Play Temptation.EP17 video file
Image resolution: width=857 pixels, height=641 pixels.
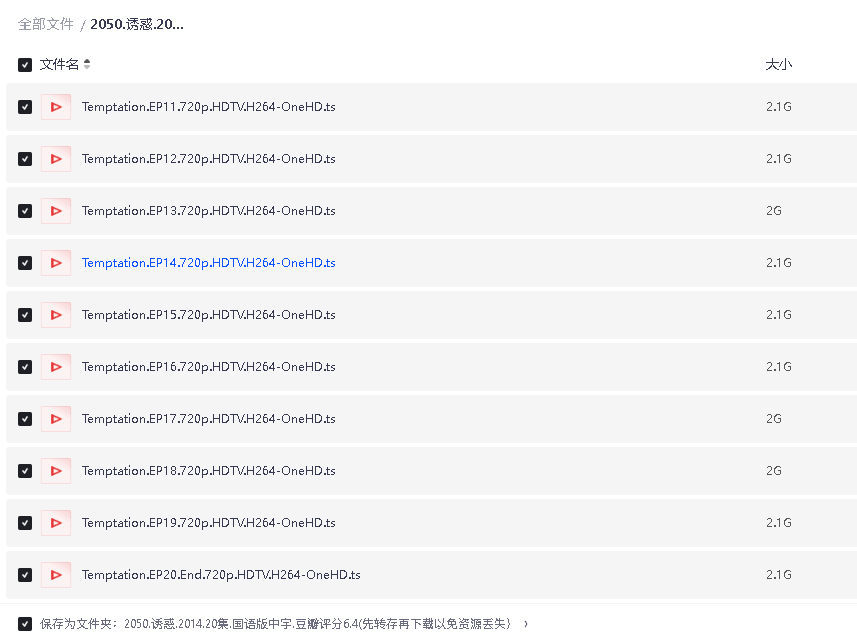[56, 418]
